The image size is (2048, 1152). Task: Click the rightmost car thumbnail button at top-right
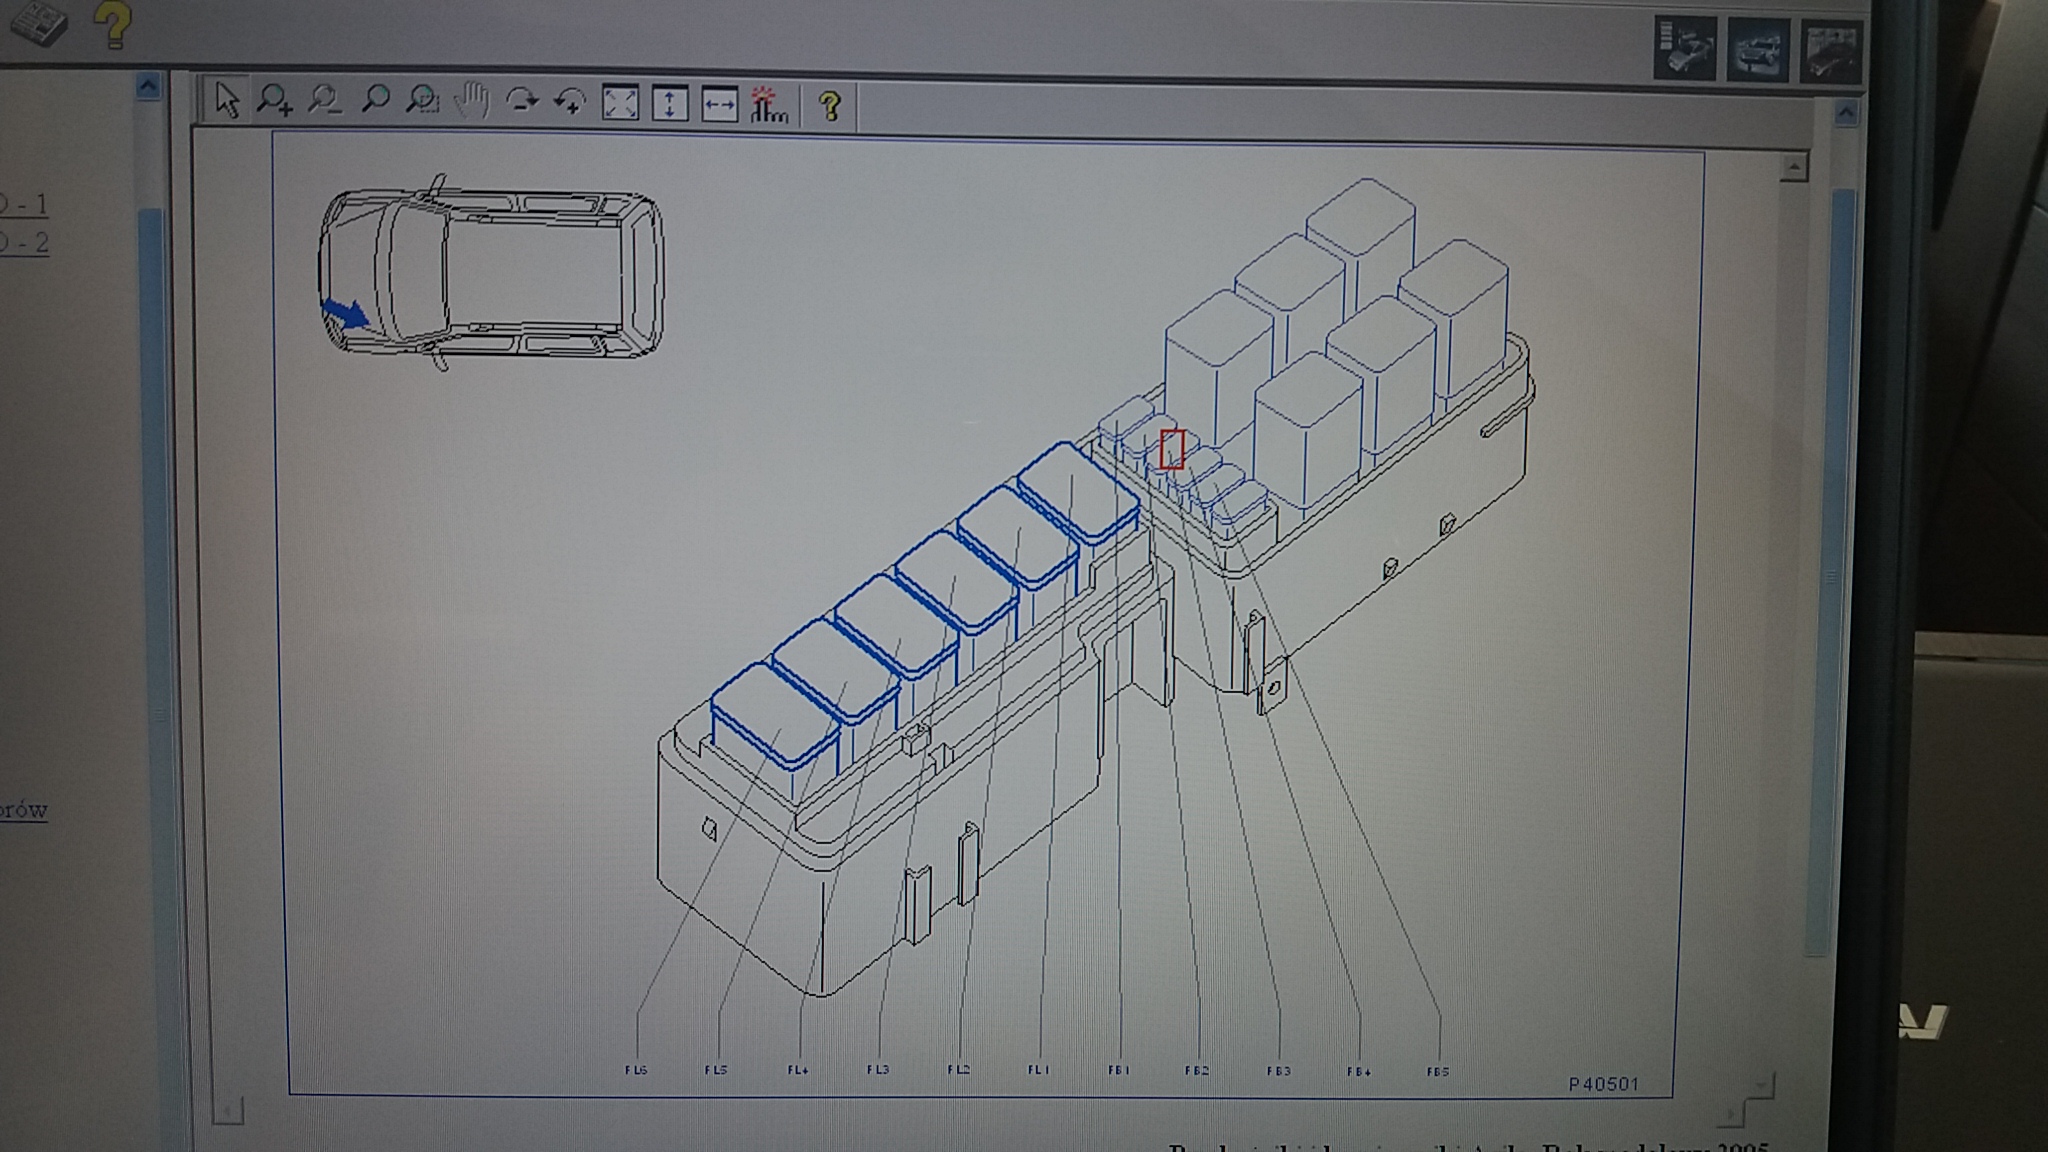pos(1830,51)
